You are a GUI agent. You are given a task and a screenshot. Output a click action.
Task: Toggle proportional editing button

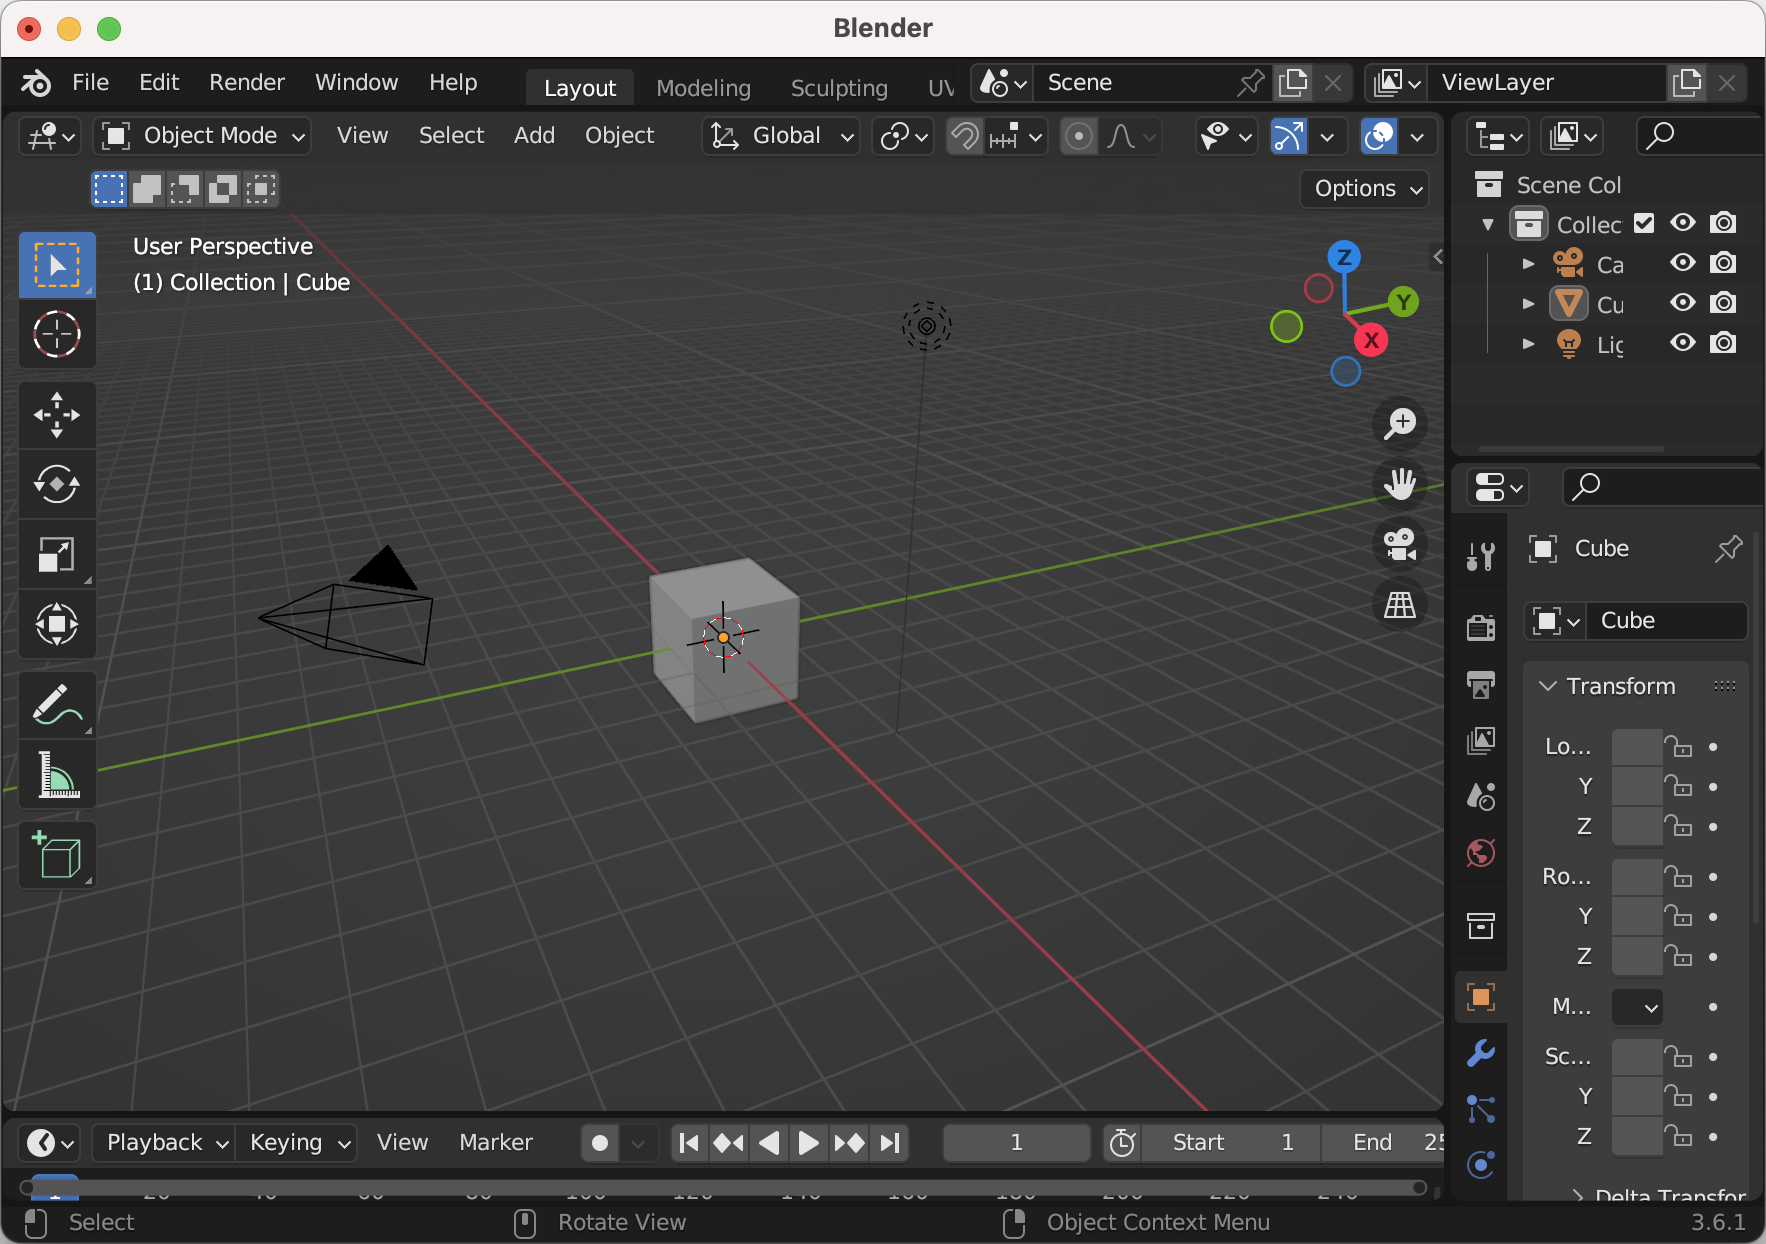1078,136
